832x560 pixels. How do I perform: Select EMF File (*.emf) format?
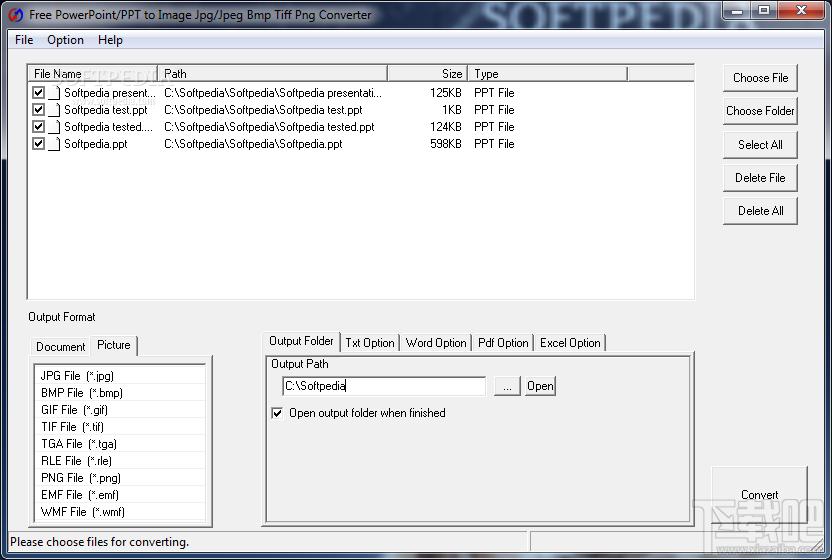[x=119, y=495]
